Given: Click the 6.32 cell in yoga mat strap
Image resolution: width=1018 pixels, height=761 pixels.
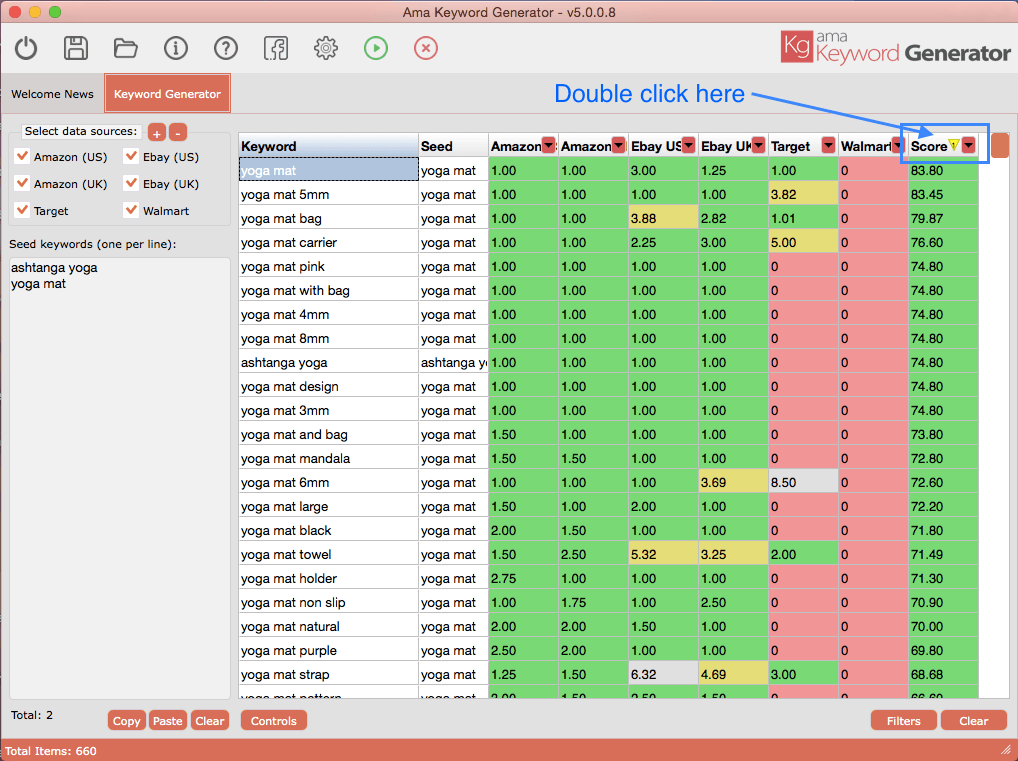Looking at the screenshot, I should click(663, 675).
